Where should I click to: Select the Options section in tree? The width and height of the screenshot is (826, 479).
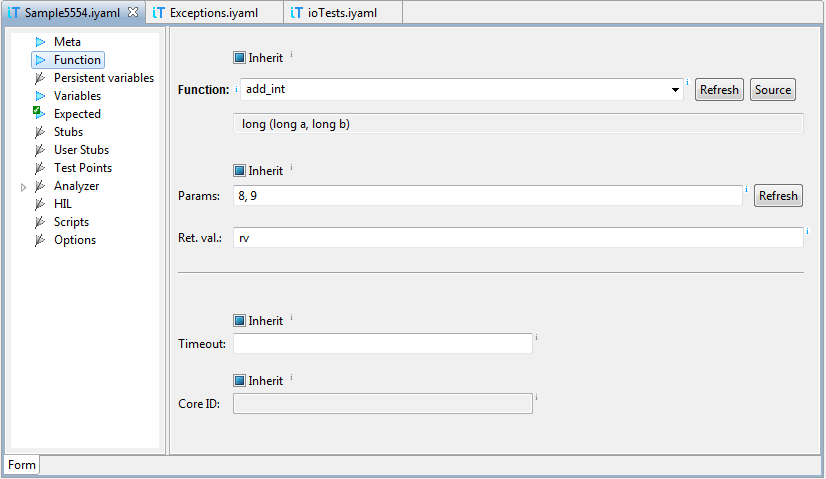point(75,240)
